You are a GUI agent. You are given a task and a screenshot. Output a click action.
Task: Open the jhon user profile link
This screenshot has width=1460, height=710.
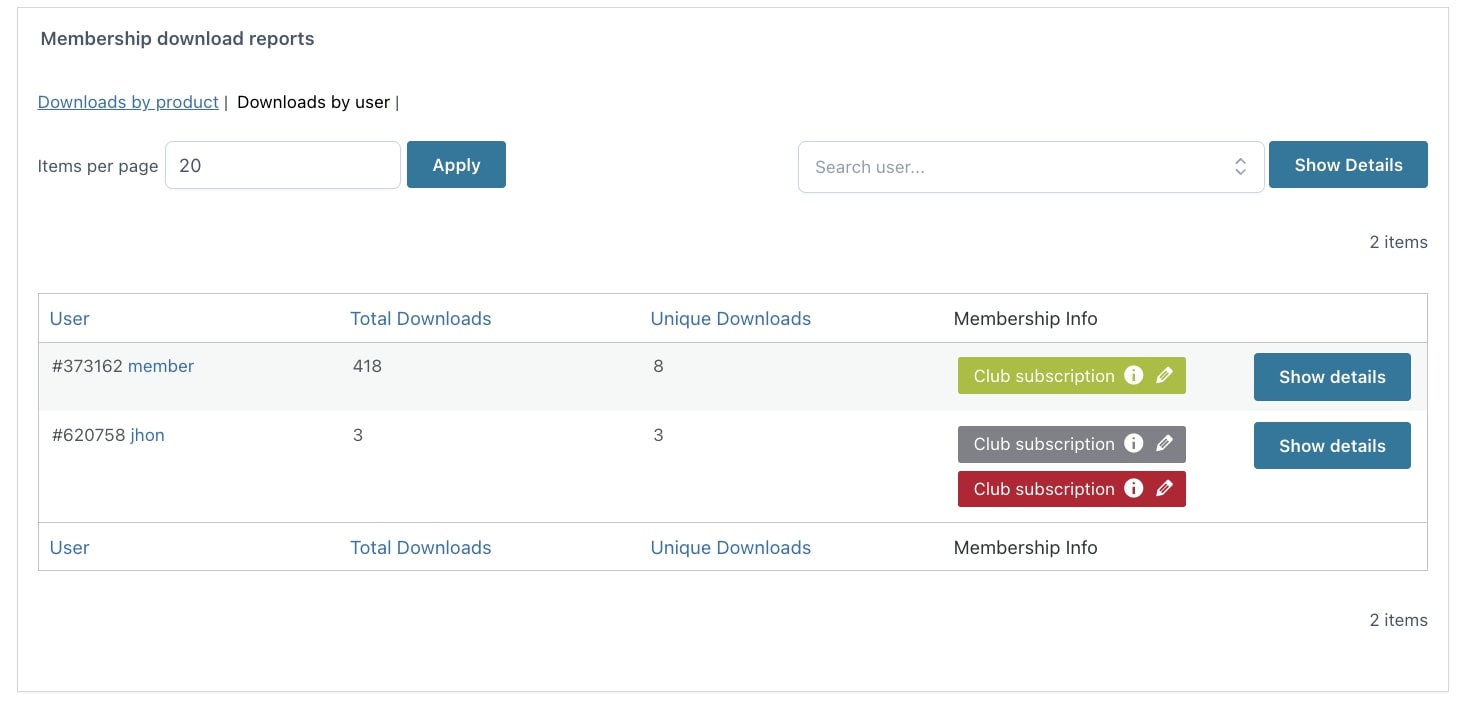(x=147, y=435)
